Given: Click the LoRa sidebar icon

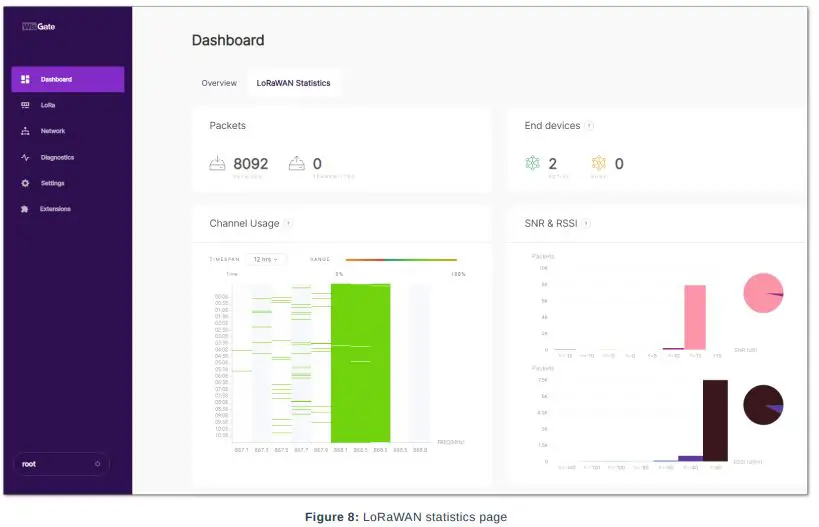Looking at the screenshot, I should point(25,105).
